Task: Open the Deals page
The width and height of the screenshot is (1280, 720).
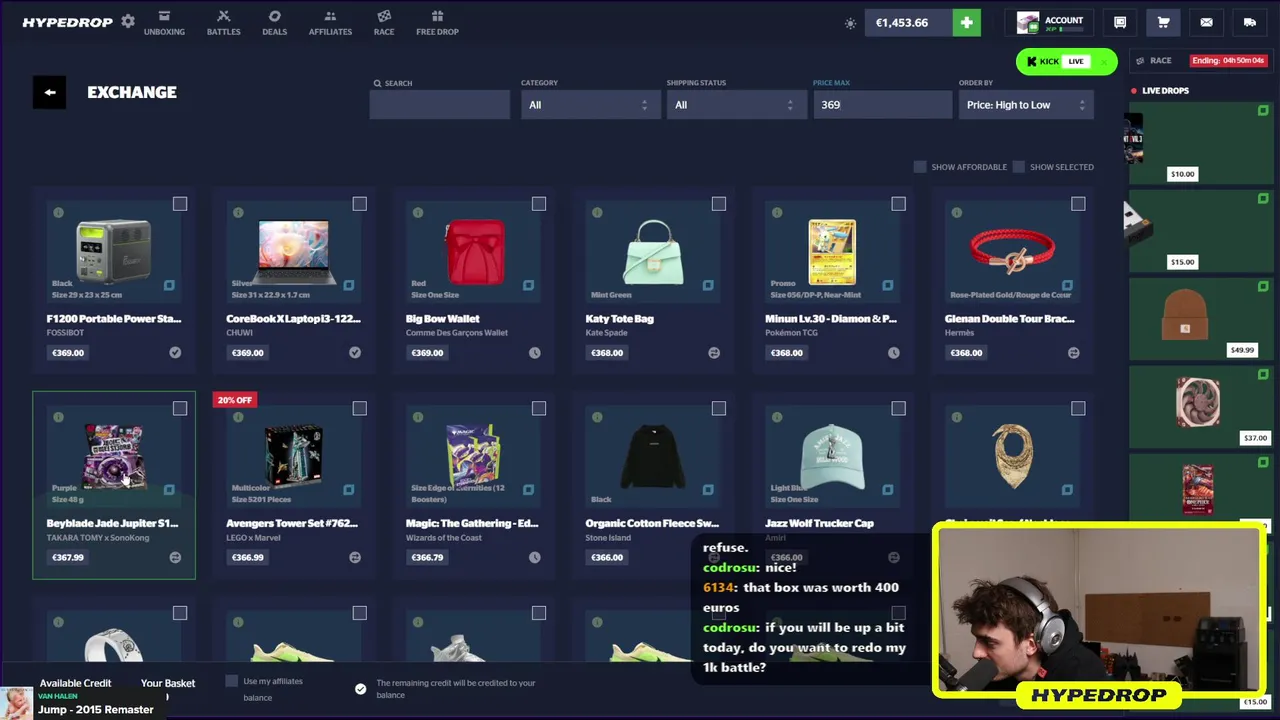Action: pos(274,23)
